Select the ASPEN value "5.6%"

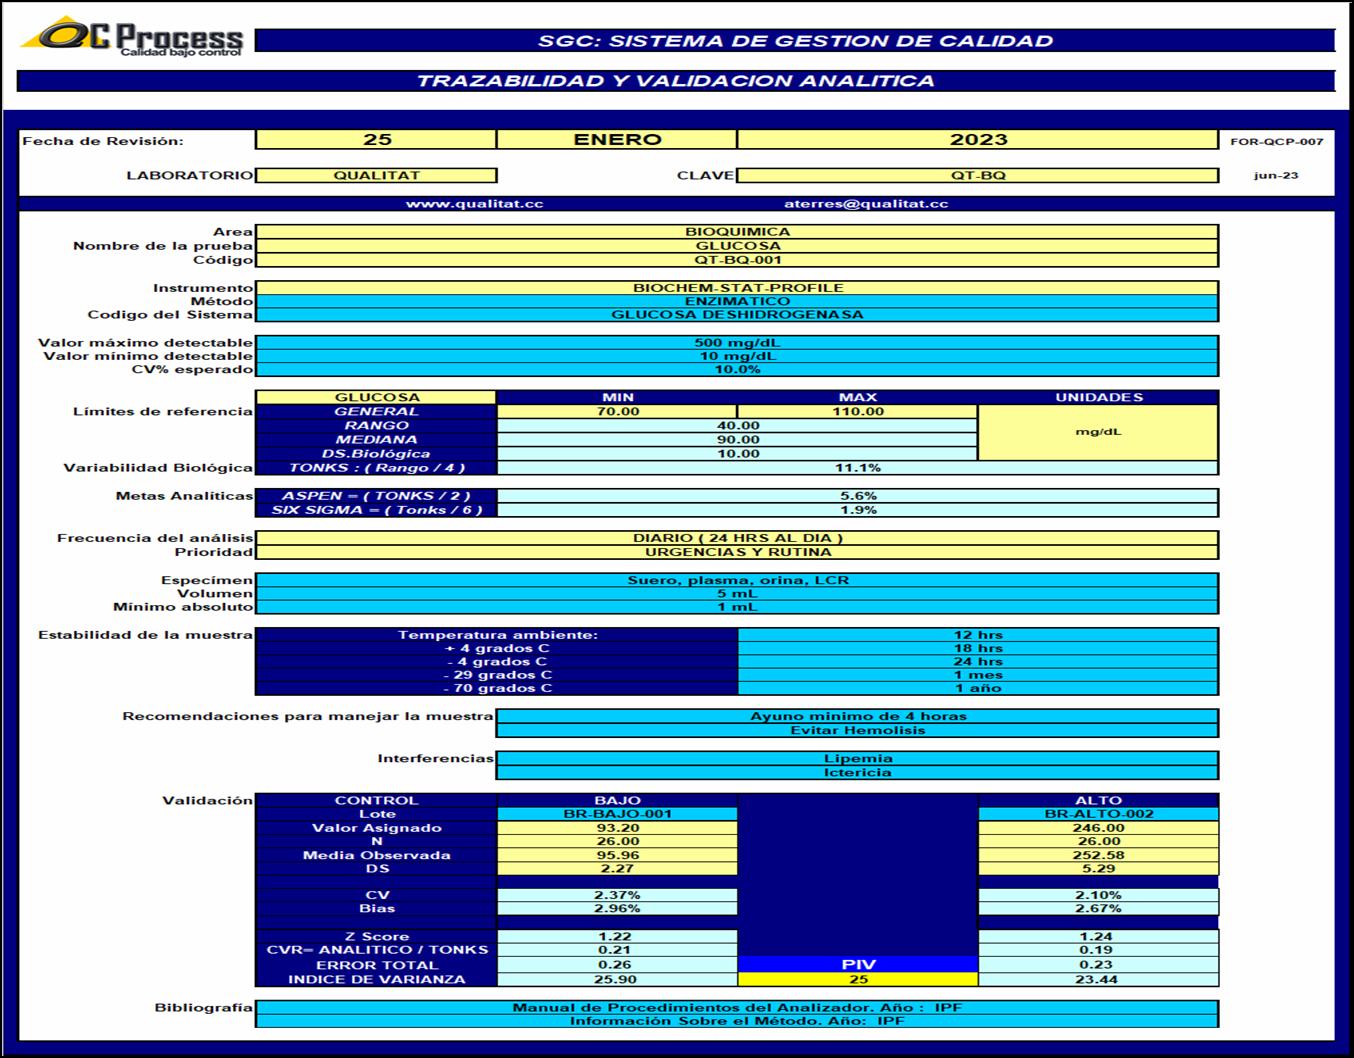857,495
